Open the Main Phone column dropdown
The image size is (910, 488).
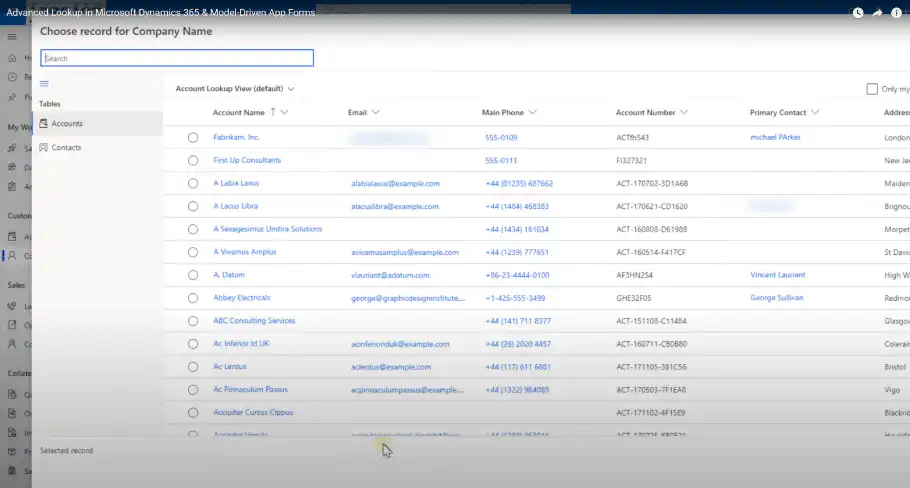(x=533, y=113)
